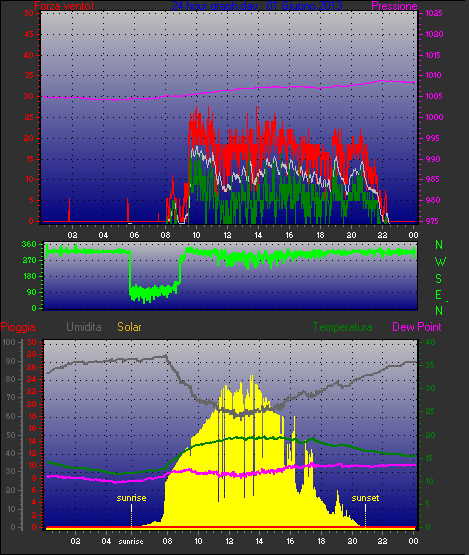Click the Solar legend label
Viewport: 469px width, 555px height.
tap(129, 327)
